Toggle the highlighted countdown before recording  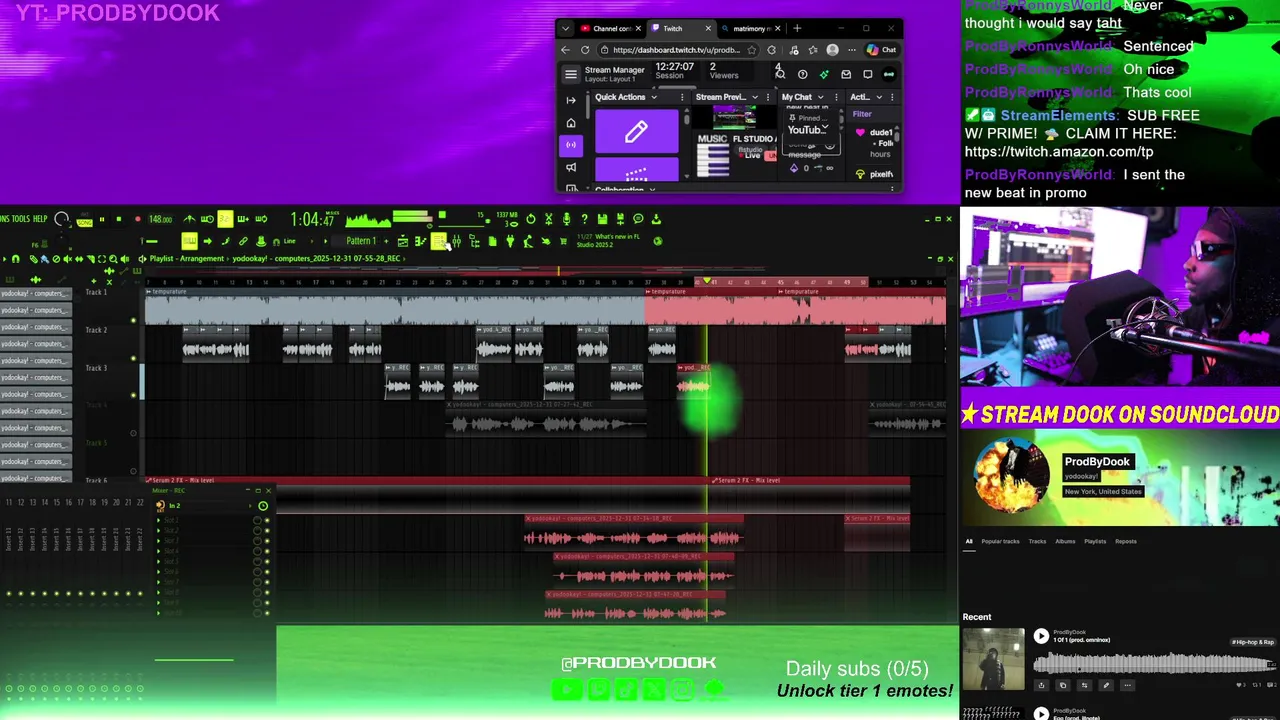click(225, 219)
